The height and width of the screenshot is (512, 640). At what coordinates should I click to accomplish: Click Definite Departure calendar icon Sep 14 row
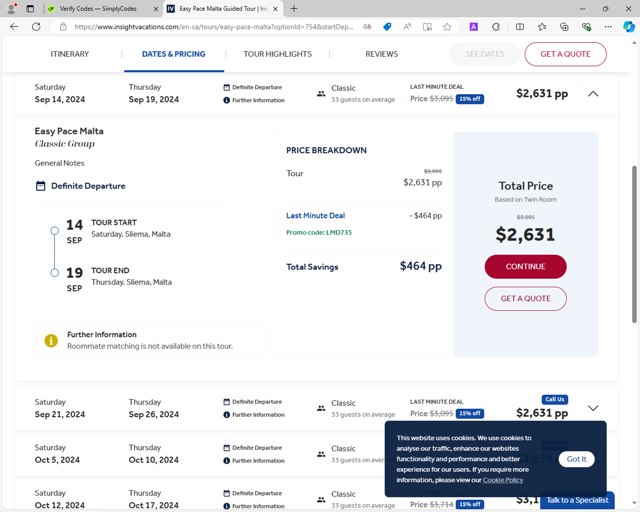point(227,87)
